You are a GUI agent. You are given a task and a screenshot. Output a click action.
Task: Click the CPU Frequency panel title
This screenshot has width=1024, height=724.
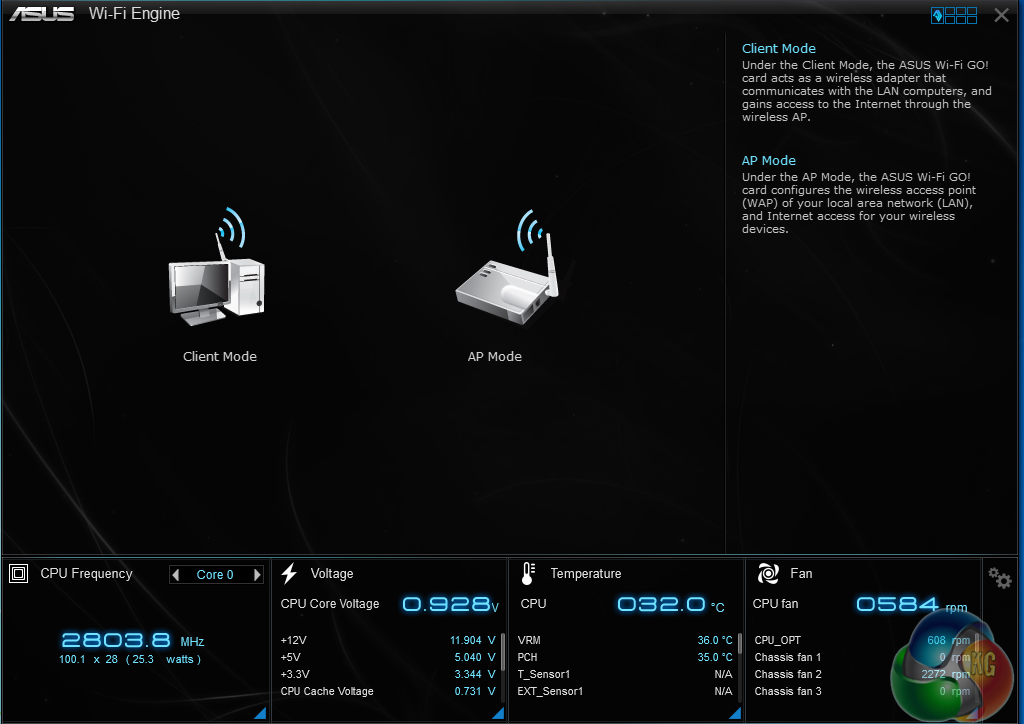tap(86, 574)
